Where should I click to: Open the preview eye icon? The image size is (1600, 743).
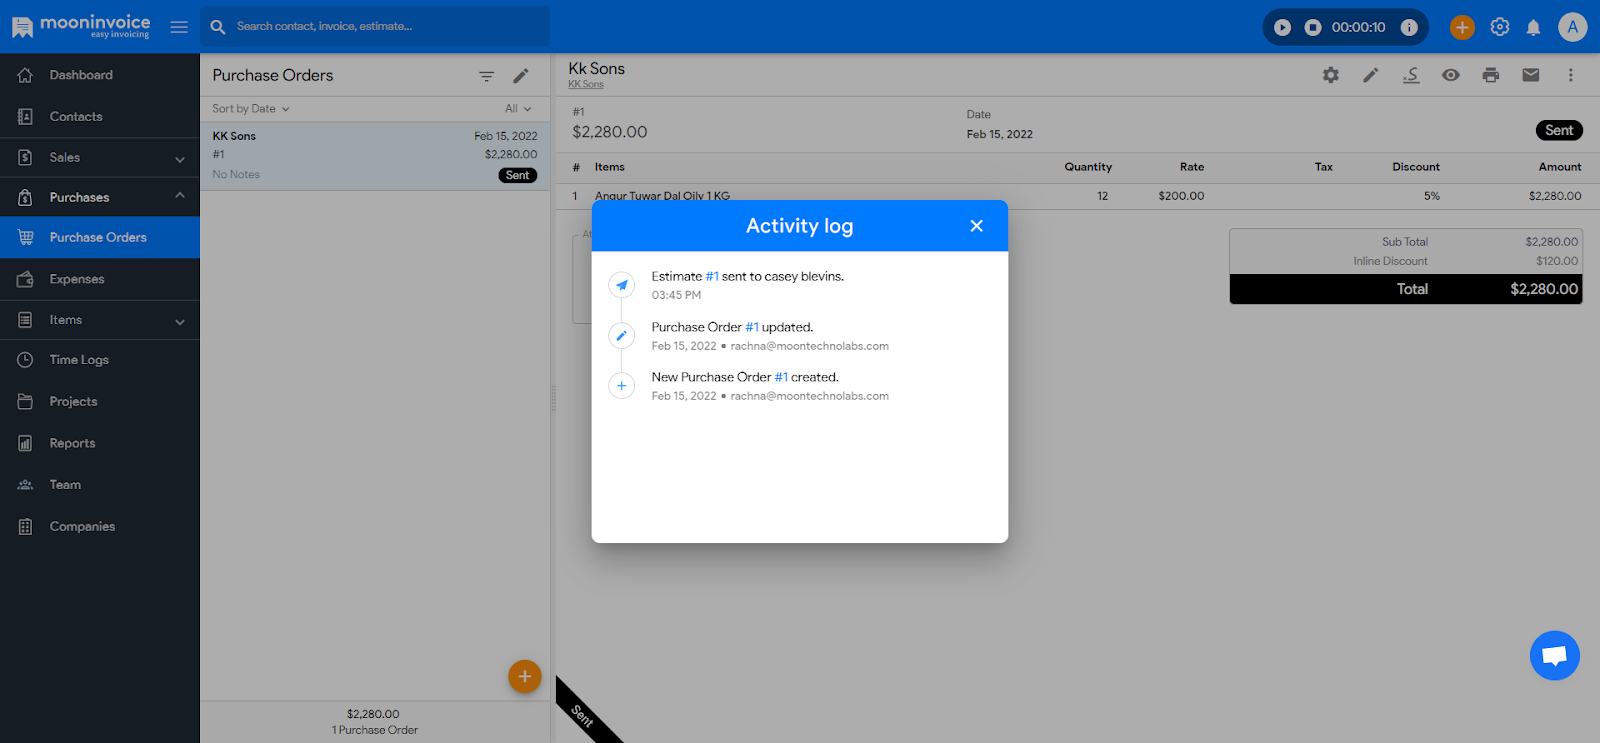(x=1450, y=75)
